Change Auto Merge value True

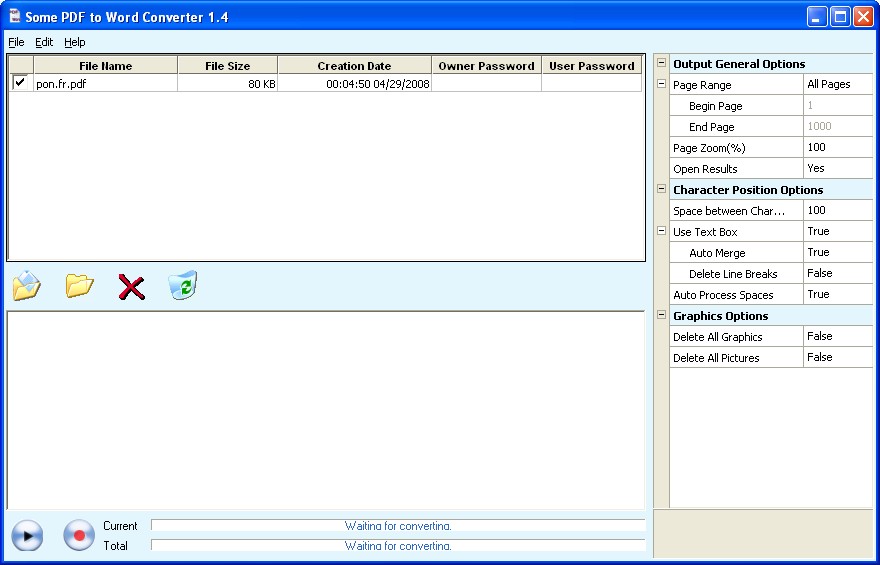pos(838,252)
